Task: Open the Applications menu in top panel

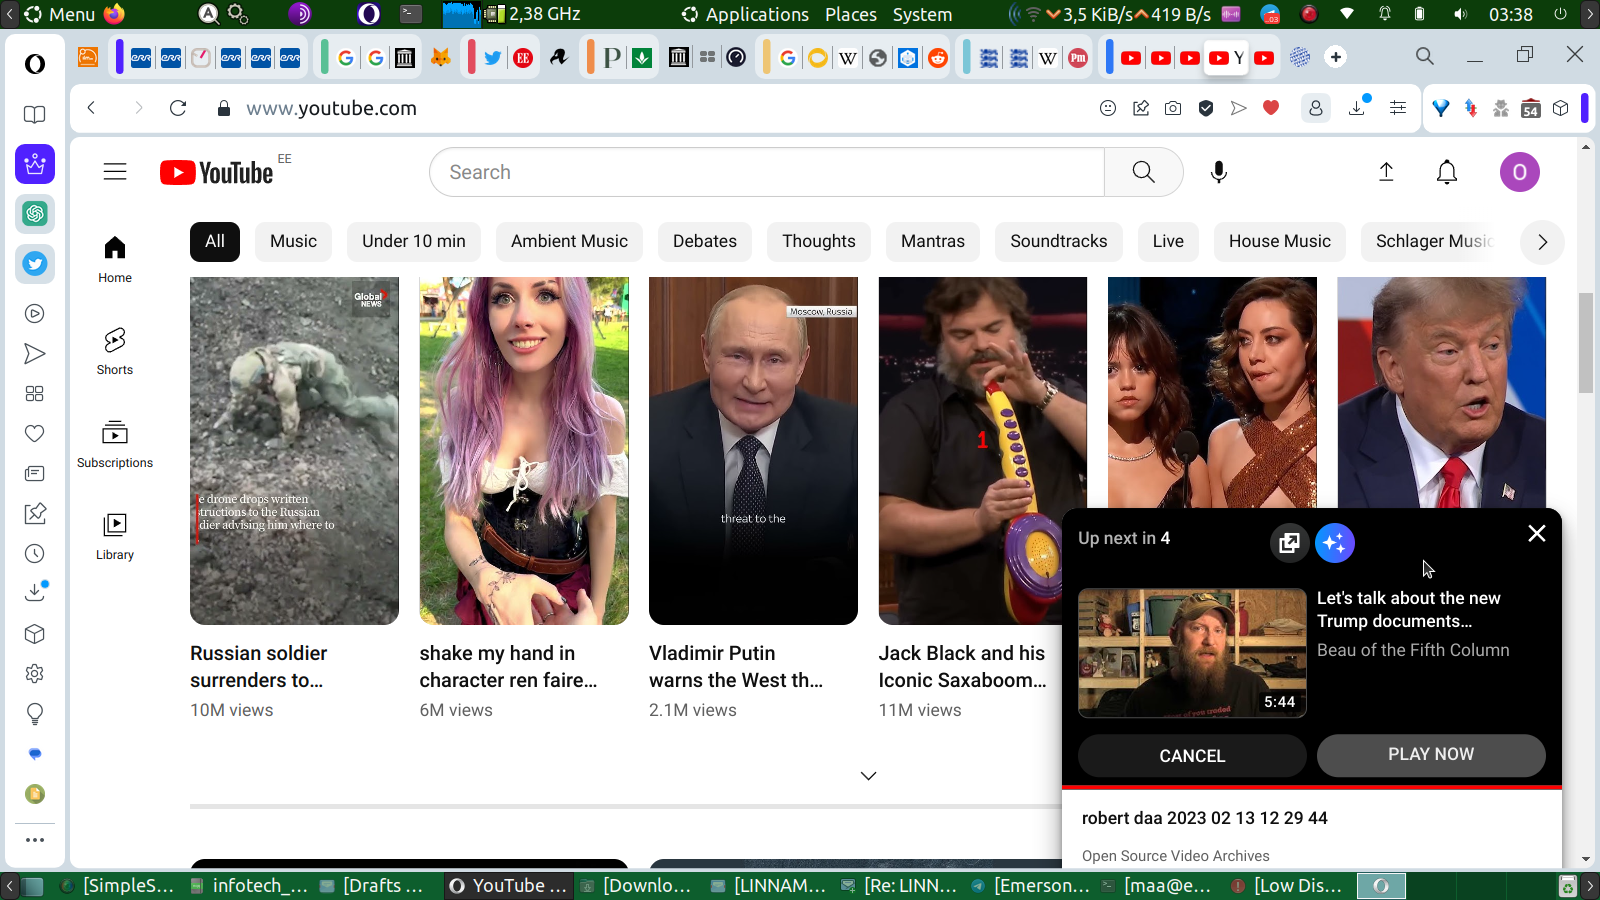Action: (745, 14)
